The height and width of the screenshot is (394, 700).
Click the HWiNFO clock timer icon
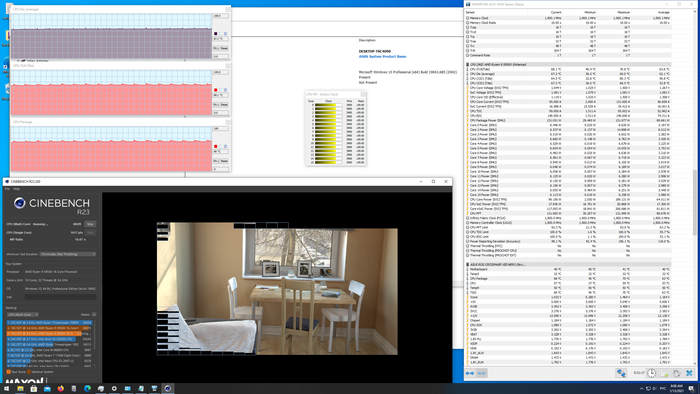652,373
